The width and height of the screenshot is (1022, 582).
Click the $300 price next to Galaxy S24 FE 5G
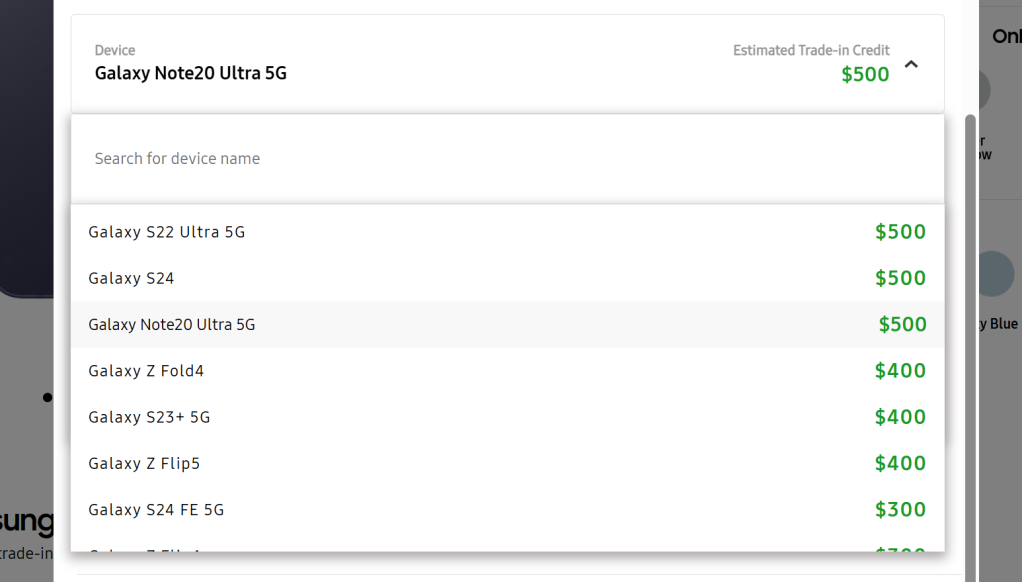(900, 510)
